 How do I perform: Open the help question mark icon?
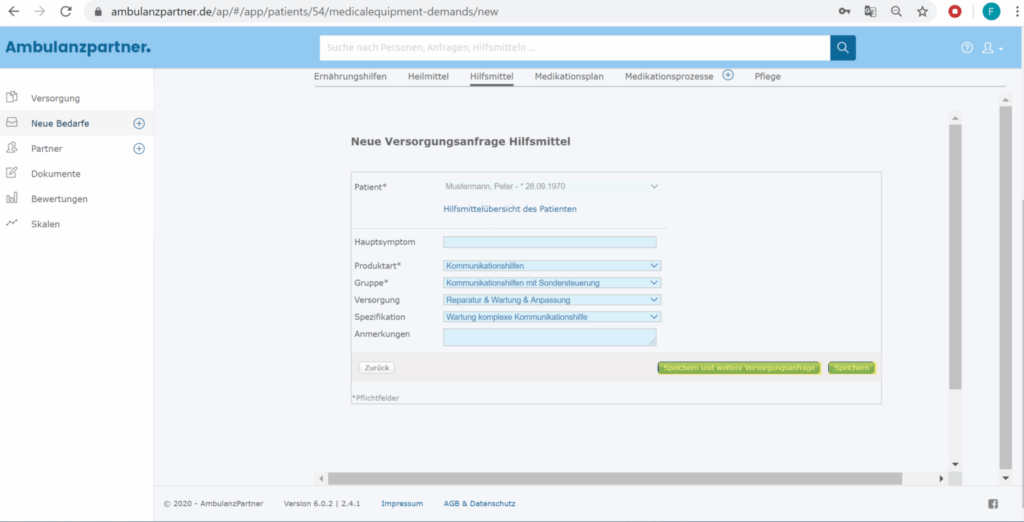point(967,48)
